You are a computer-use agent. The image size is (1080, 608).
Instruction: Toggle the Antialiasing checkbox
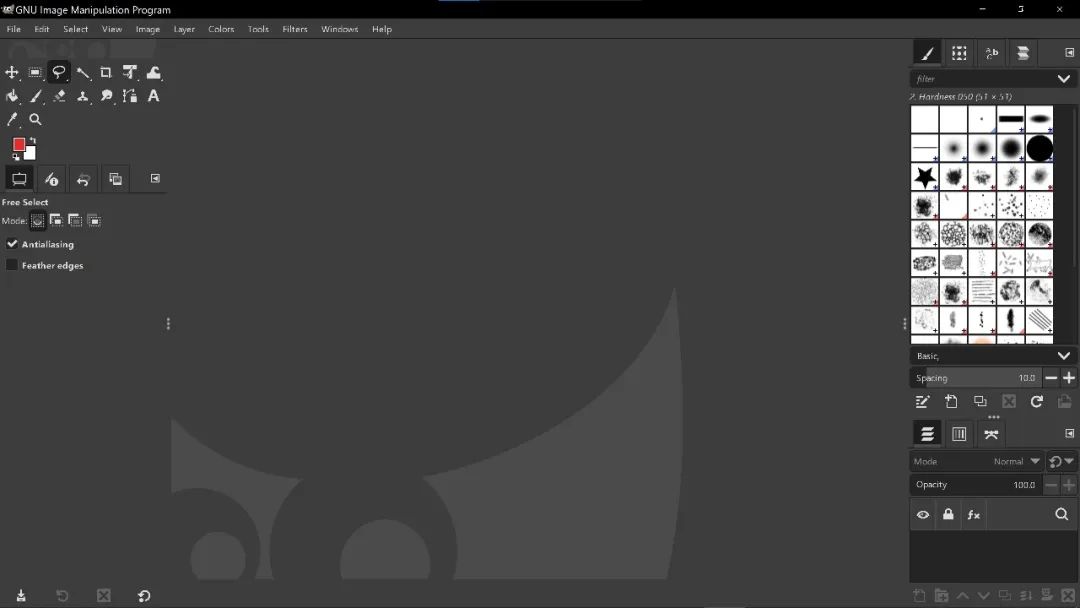point(12,244)
